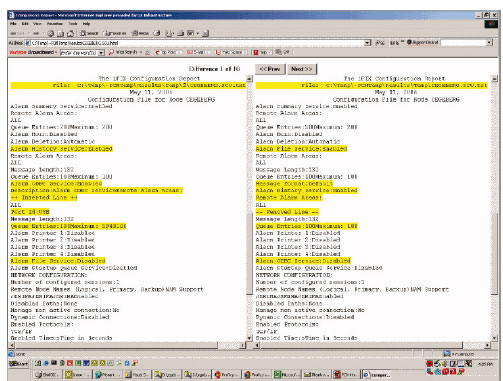Click the Next >> difference button
Image resolution: width=503 pixels, height=381 pixels.
302,69
